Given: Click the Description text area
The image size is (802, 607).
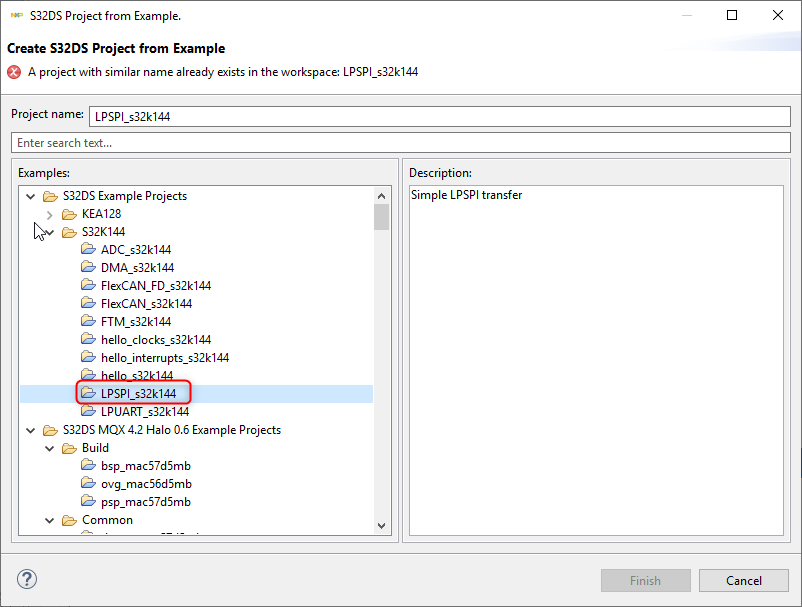Looking at the screenshot, I should click(596, 360).
